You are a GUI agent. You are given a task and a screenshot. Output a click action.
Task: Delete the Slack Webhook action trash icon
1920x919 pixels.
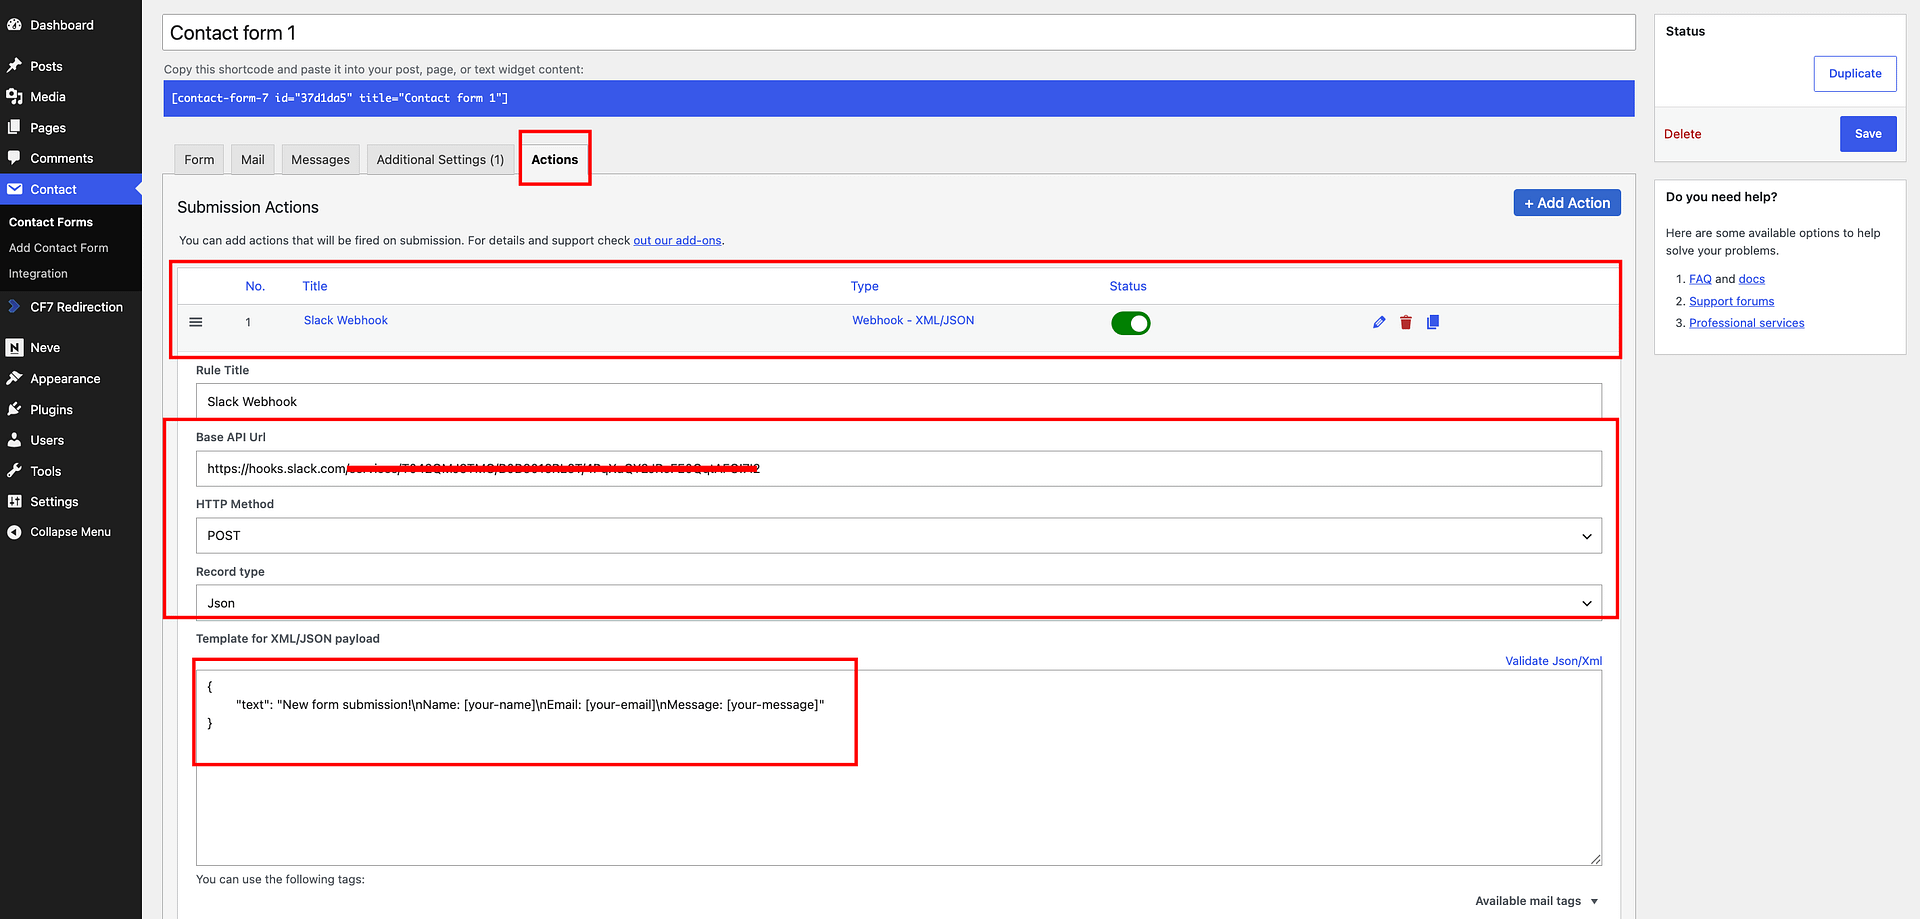[1406, 322]
